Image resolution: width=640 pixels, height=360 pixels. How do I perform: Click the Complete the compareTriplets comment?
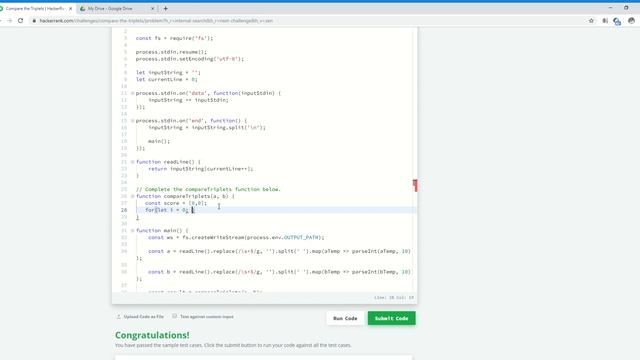coord(208,189)
